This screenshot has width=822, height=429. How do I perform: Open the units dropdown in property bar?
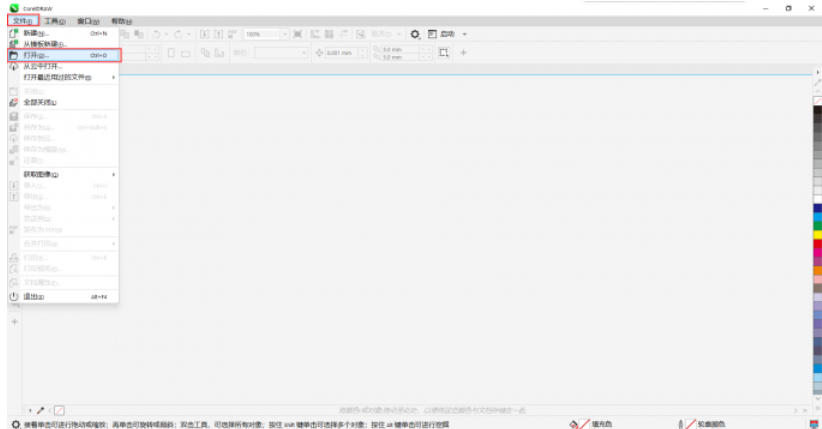tap(281, 53)
